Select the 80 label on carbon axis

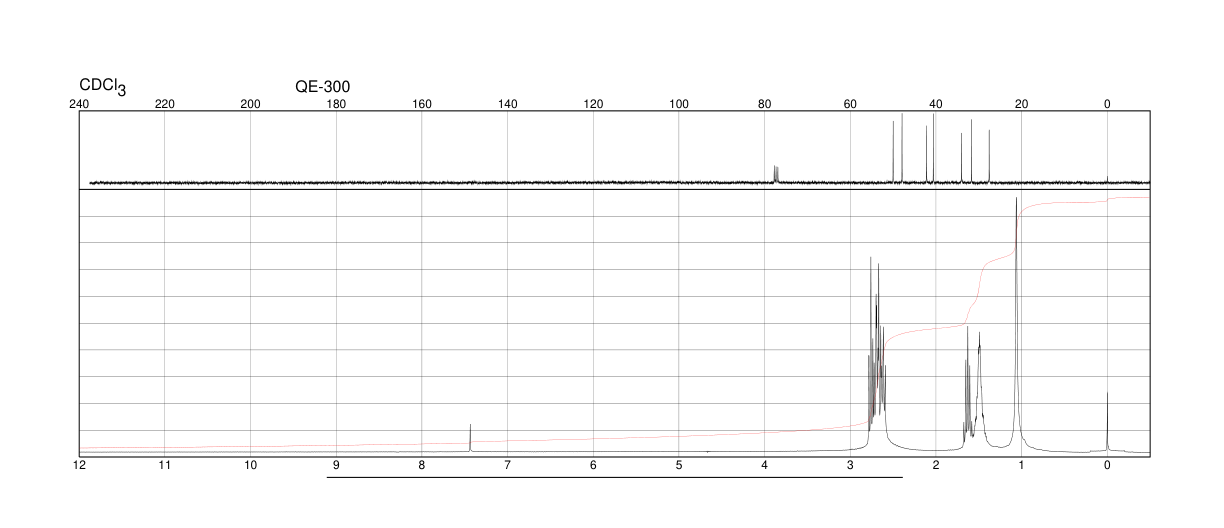point(765,104)
